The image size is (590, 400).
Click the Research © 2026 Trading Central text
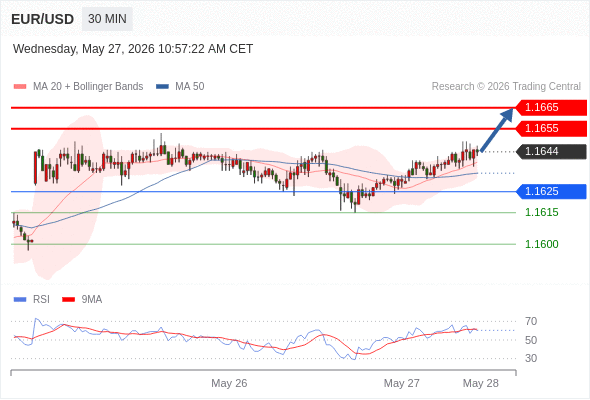(x=506, y=87)
